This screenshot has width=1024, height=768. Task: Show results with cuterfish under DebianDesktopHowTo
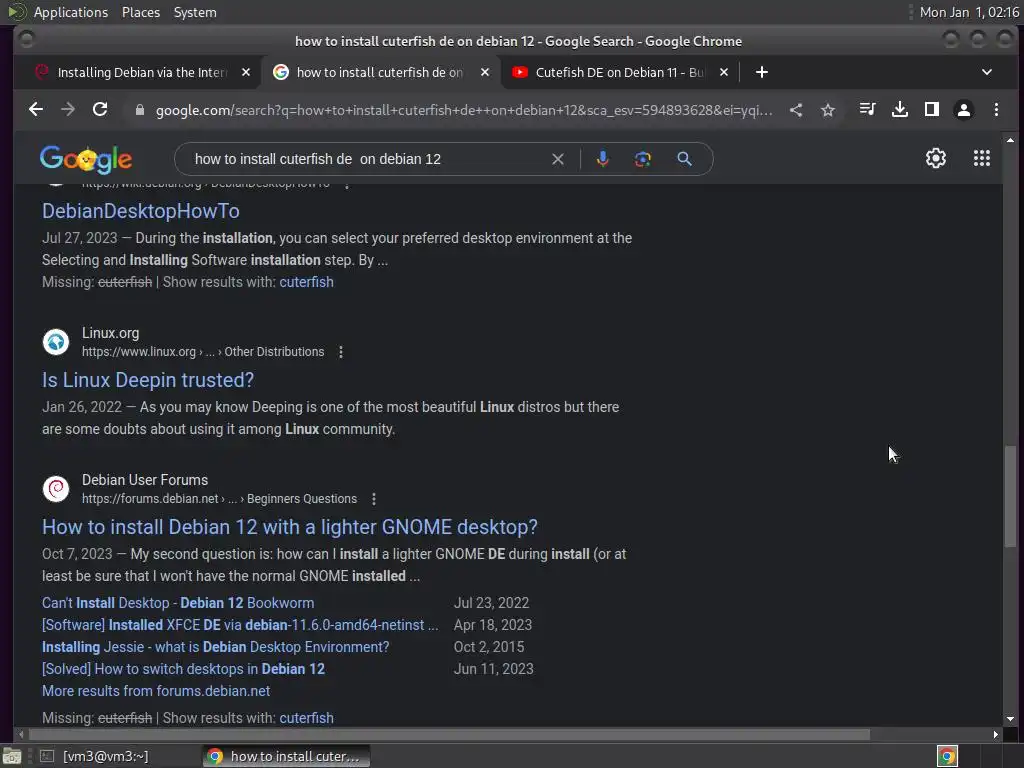coord(306,282)
